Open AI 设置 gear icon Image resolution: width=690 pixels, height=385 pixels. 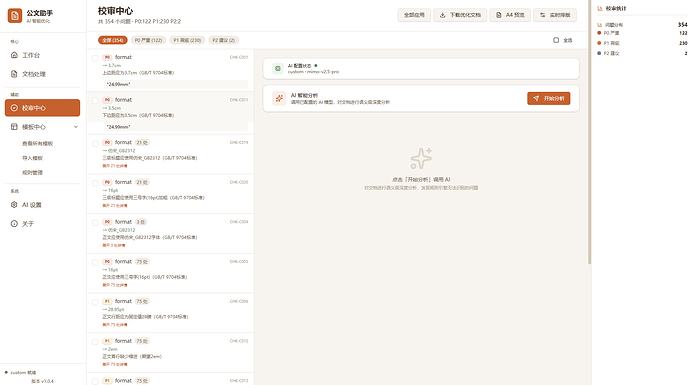click(x=14, y=205)
